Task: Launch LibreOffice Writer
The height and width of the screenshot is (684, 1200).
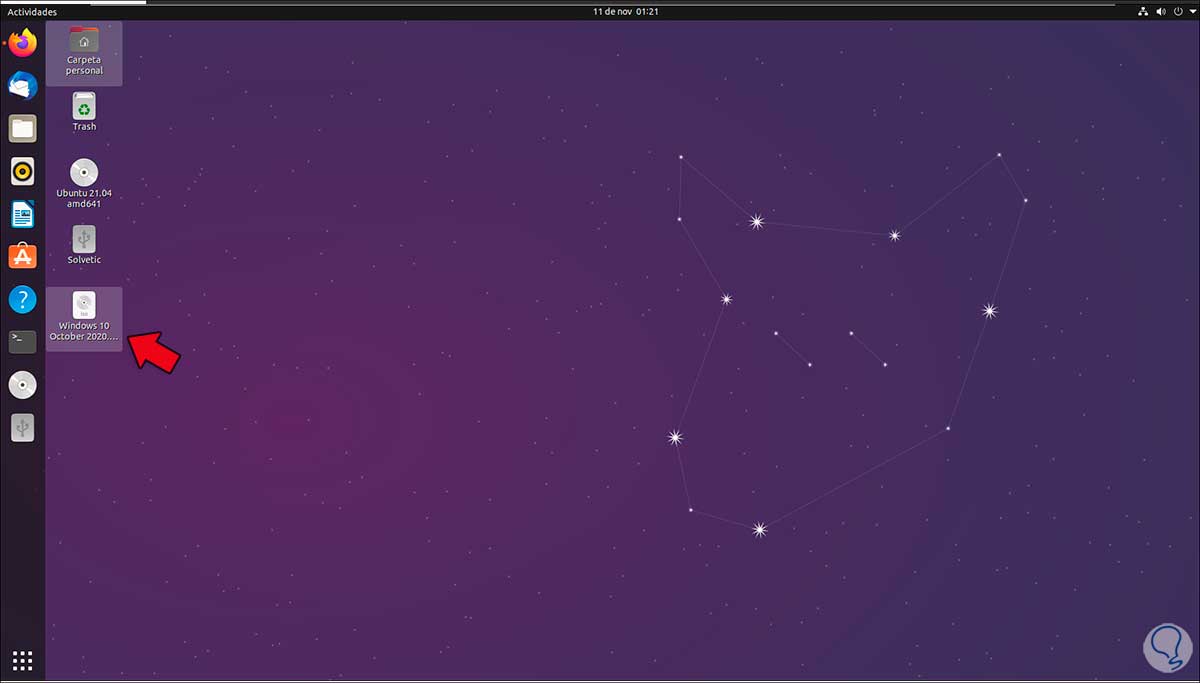Action: (22, 214)
